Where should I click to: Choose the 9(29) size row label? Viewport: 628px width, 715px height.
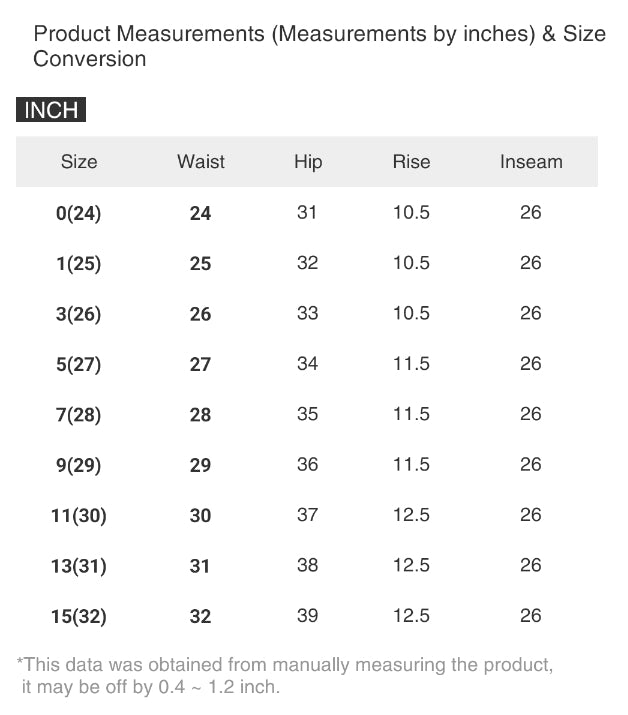[x=79, y=465]
